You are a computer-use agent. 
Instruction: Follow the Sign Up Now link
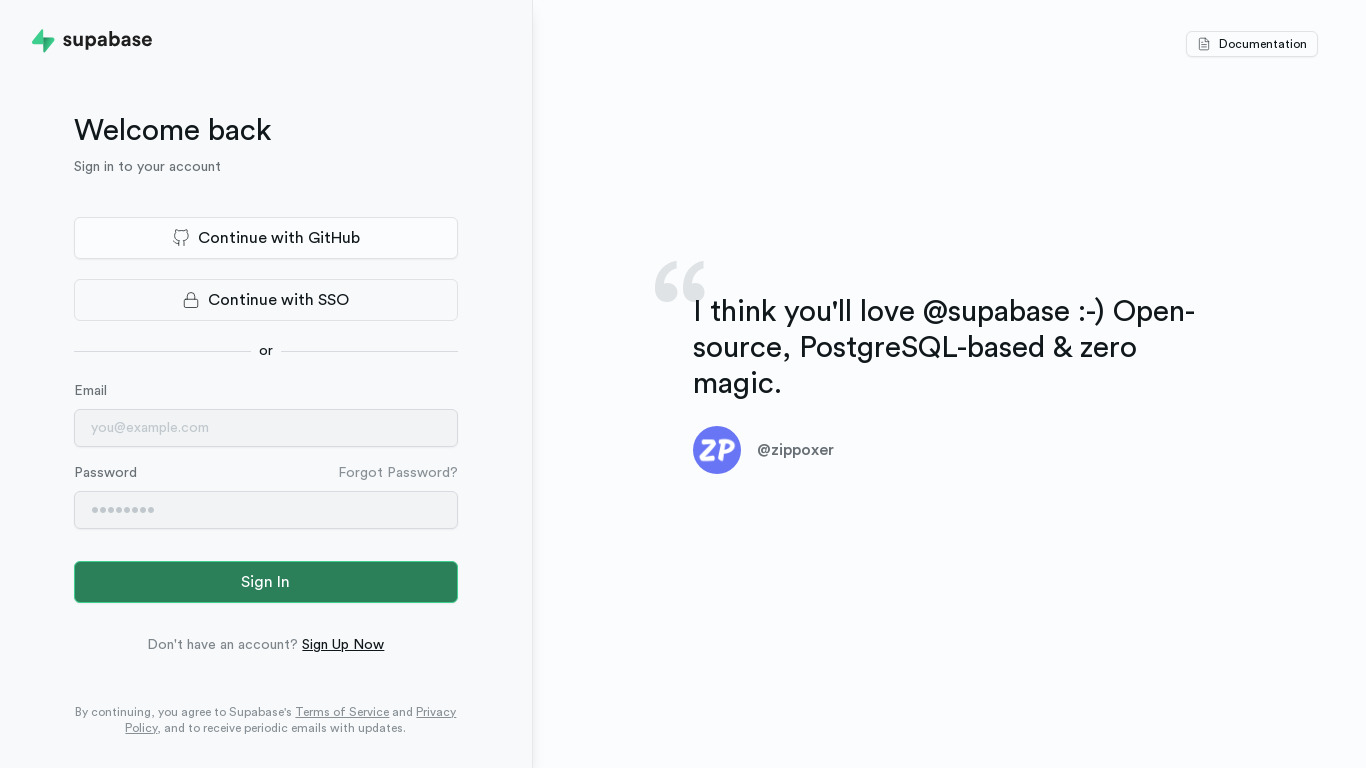pyautogui.click(x=343, y=644)
